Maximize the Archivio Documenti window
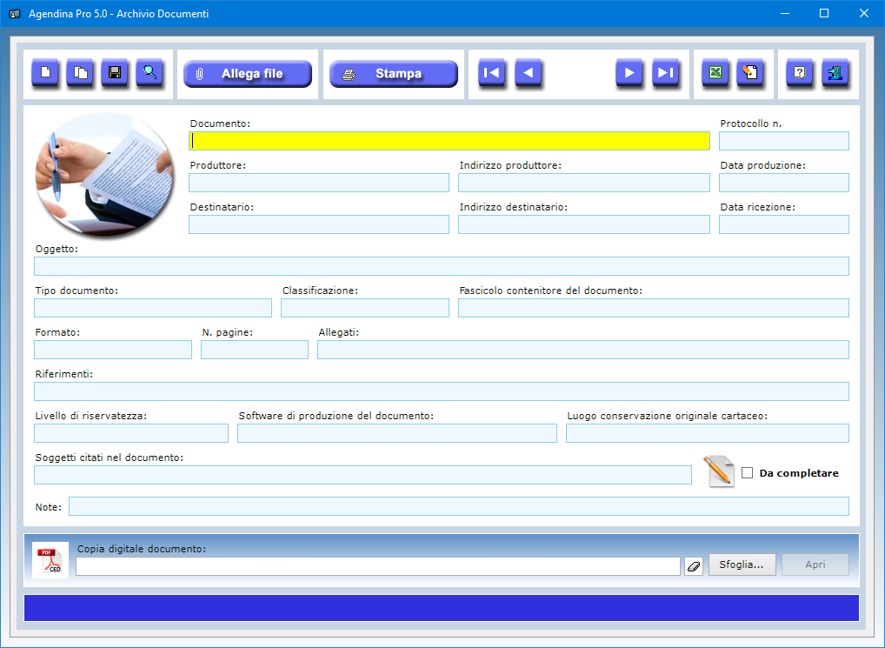 [x=824, y=14]
